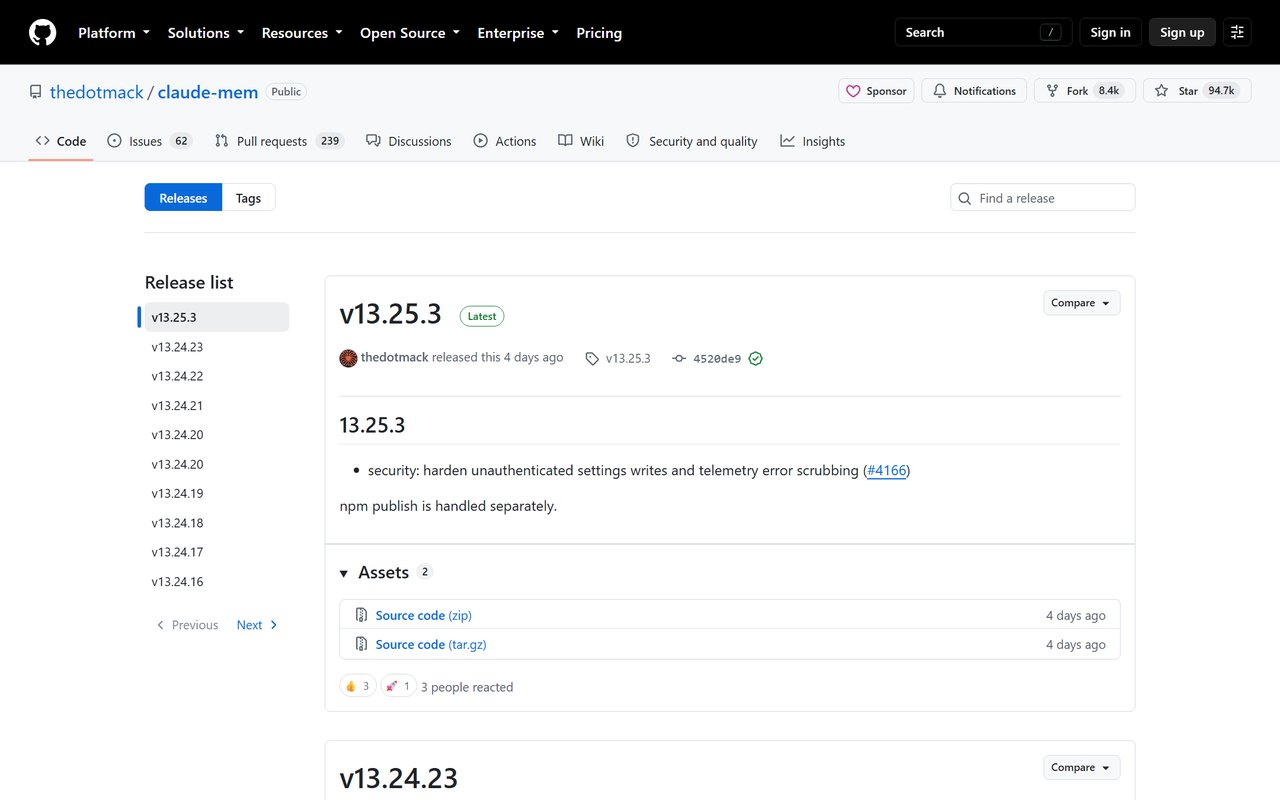Expand the Platform menu
Screen dimensions: 1280x800
114,33
